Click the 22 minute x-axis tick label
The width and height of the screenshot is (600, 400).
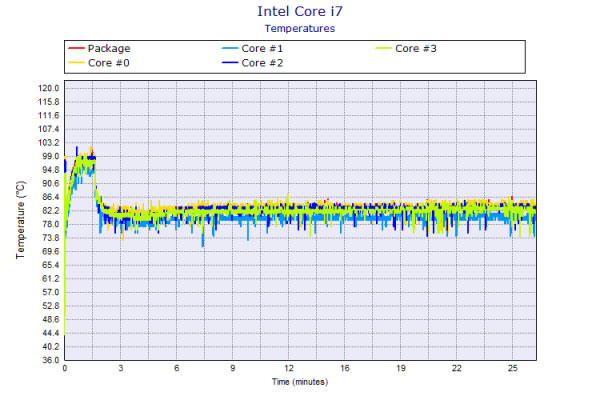[457, 368]
